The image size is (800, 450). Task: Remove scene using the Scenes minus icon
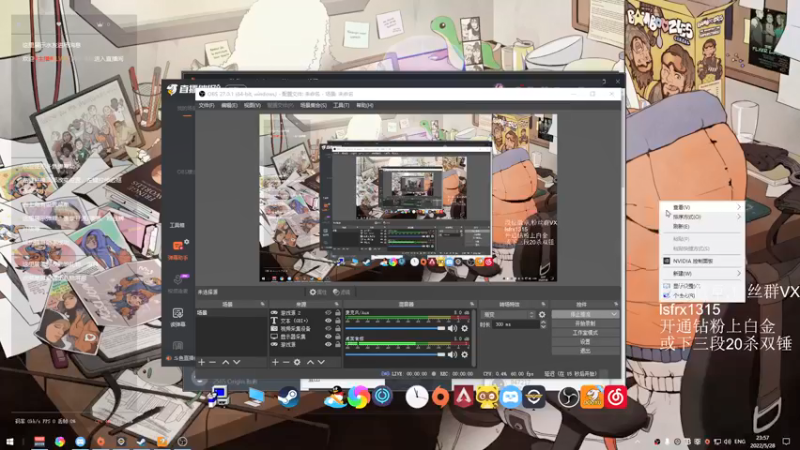(x=213, y=362)
